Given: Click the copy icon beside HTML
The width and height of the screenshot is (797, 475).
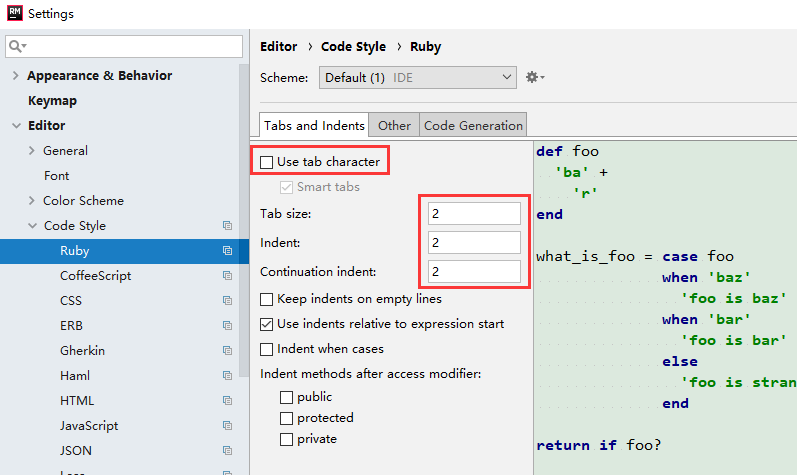Looking at the screenshot, I should pos(228,401).
